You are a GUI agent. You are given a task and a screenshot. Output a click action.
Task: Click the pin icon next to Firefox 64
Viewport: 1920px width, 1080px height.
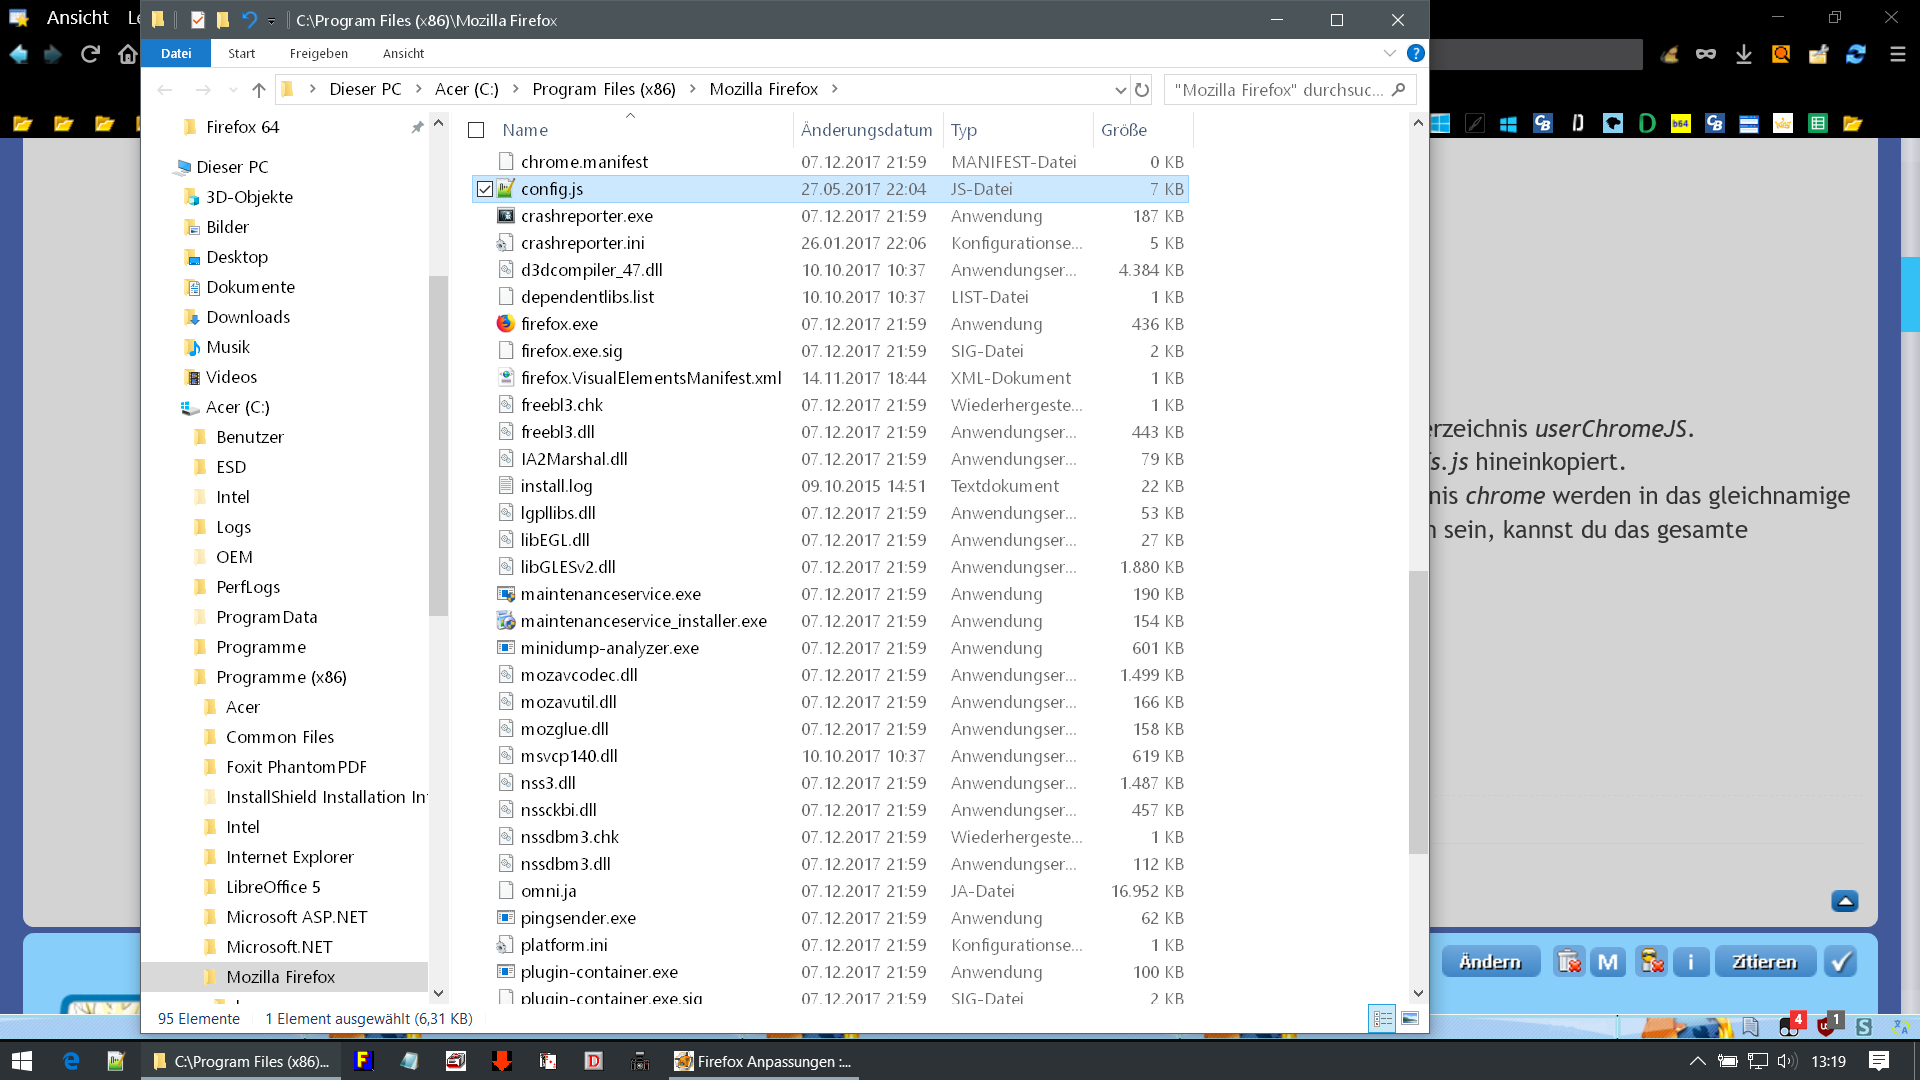[417, 128]
